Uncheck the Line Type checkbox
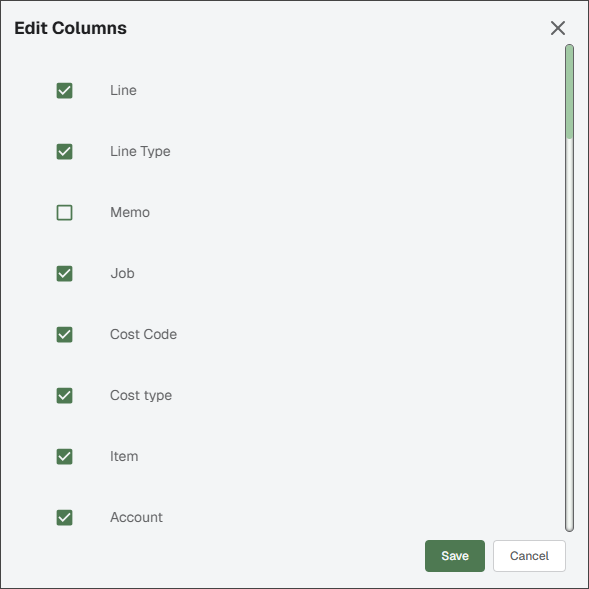 [x=64, y=151]
